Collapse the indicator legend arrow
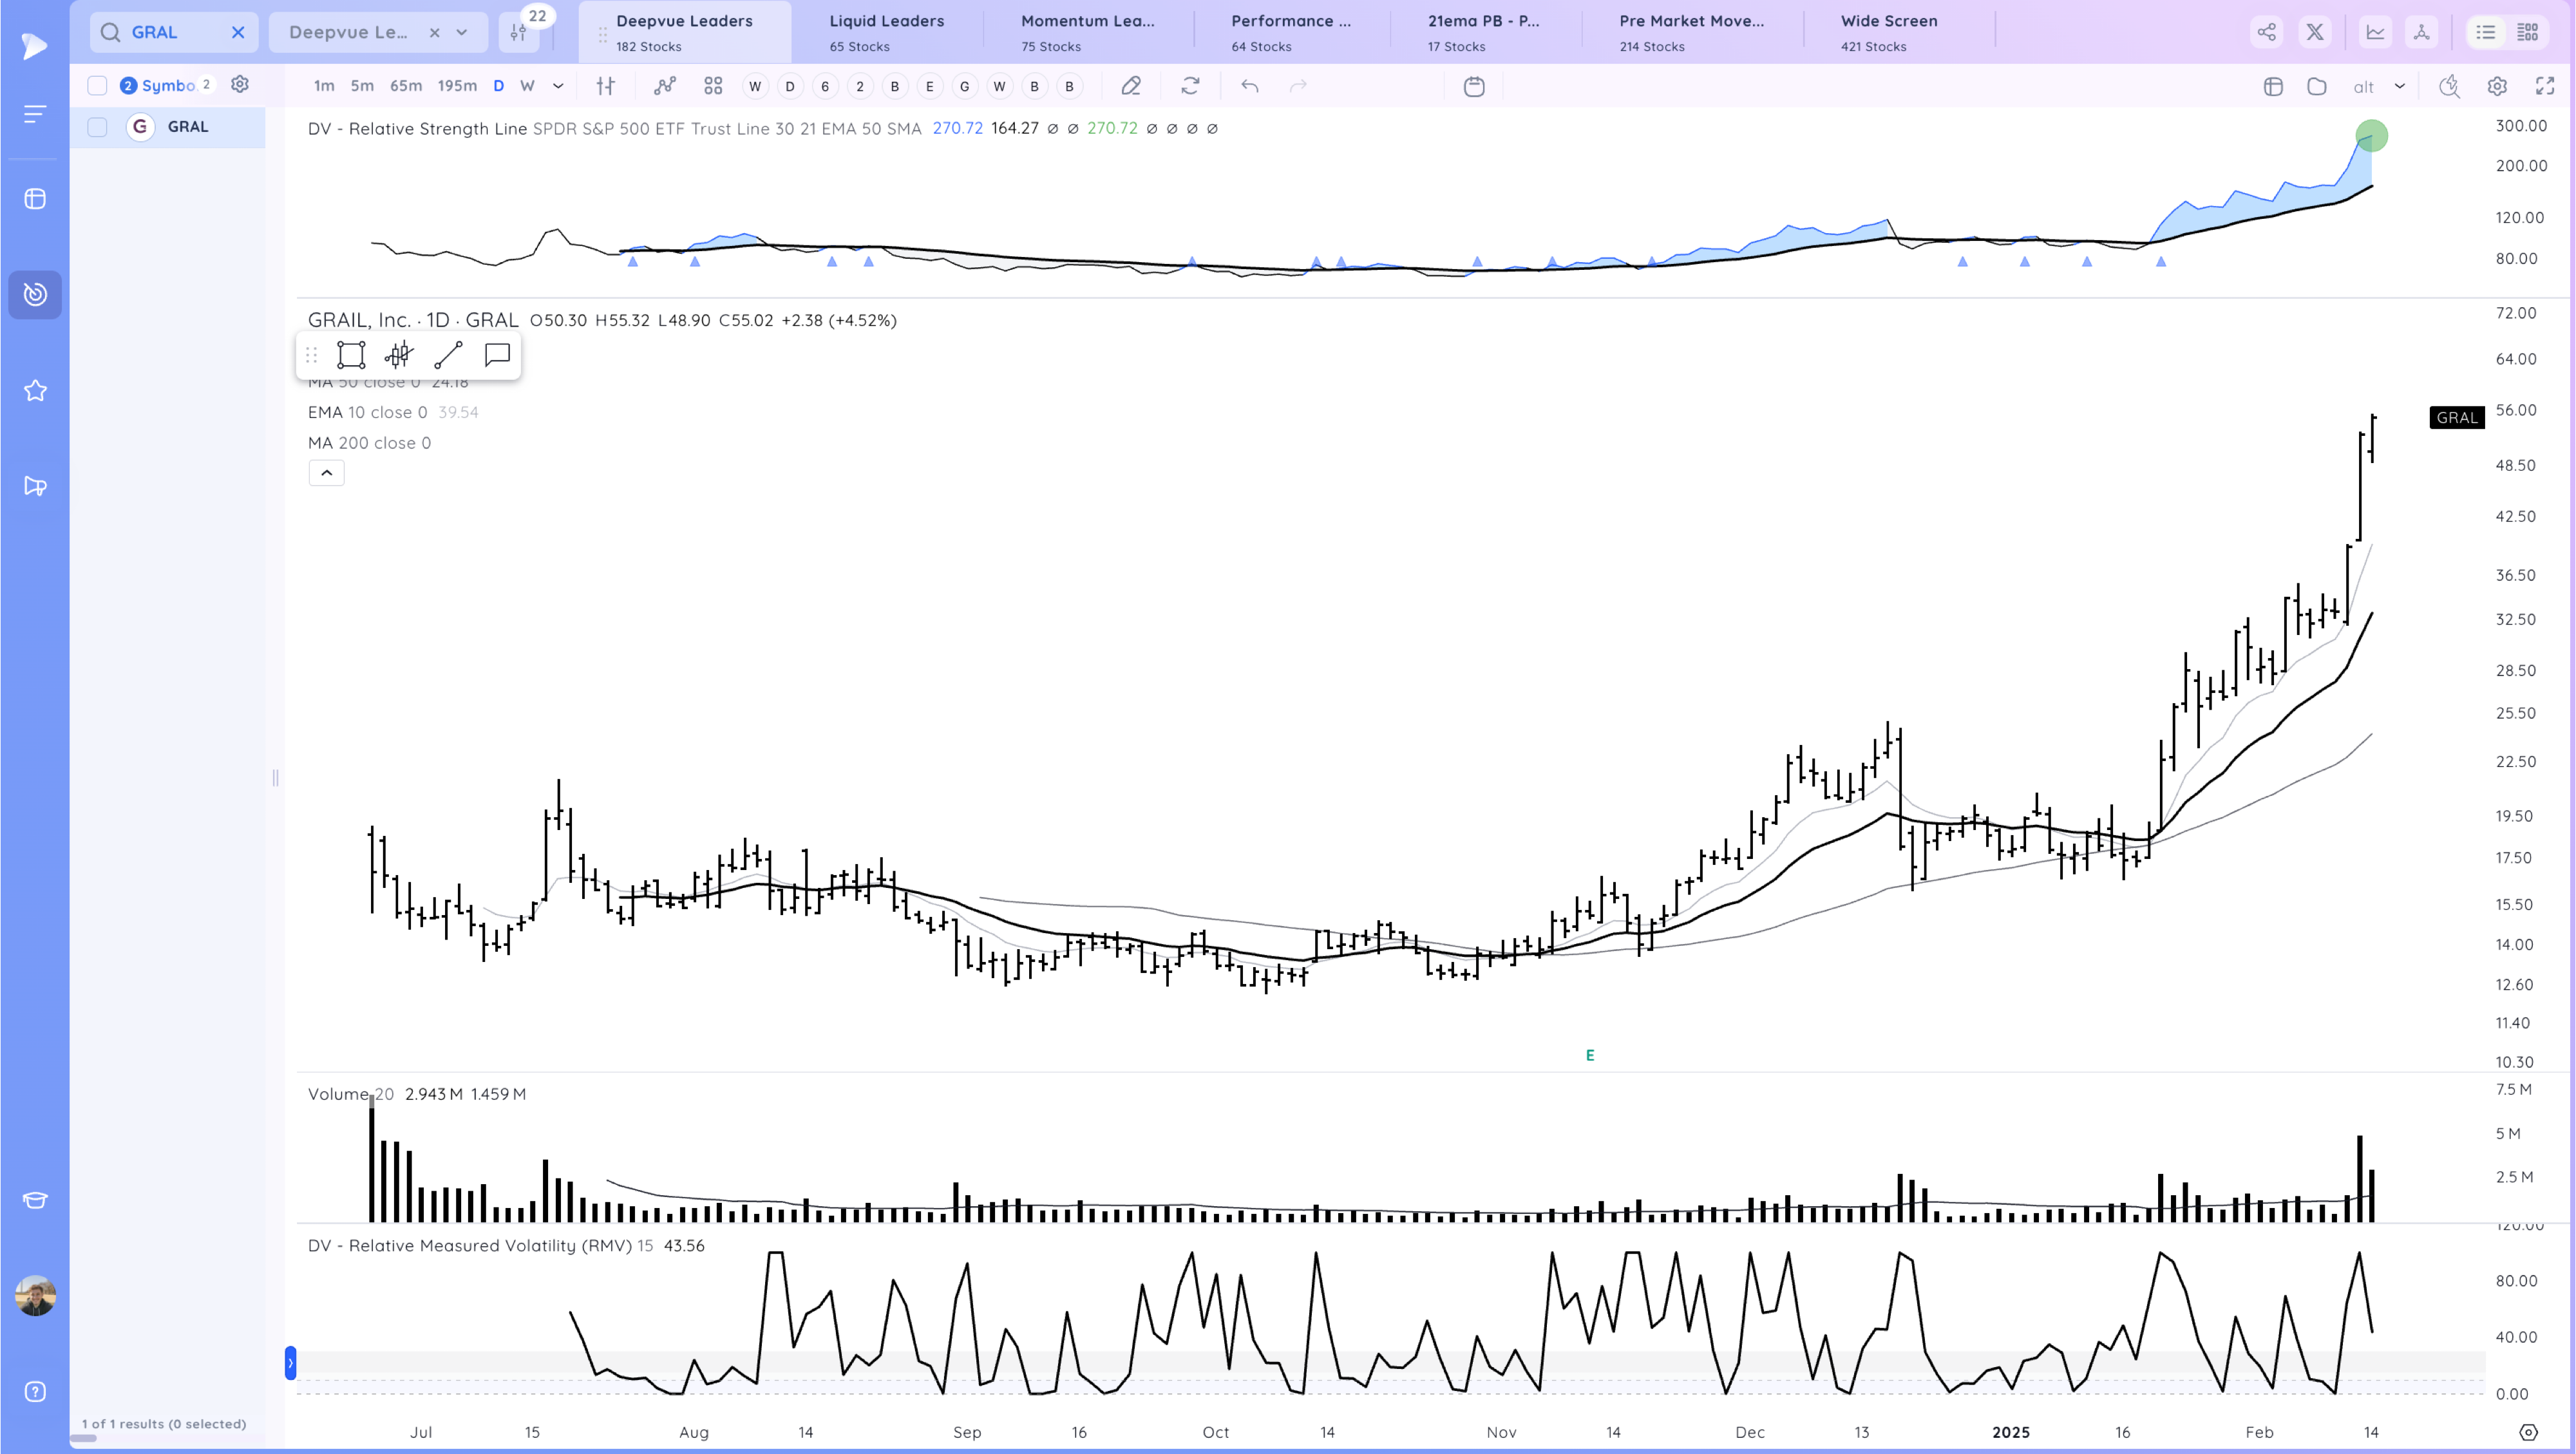 326,473
